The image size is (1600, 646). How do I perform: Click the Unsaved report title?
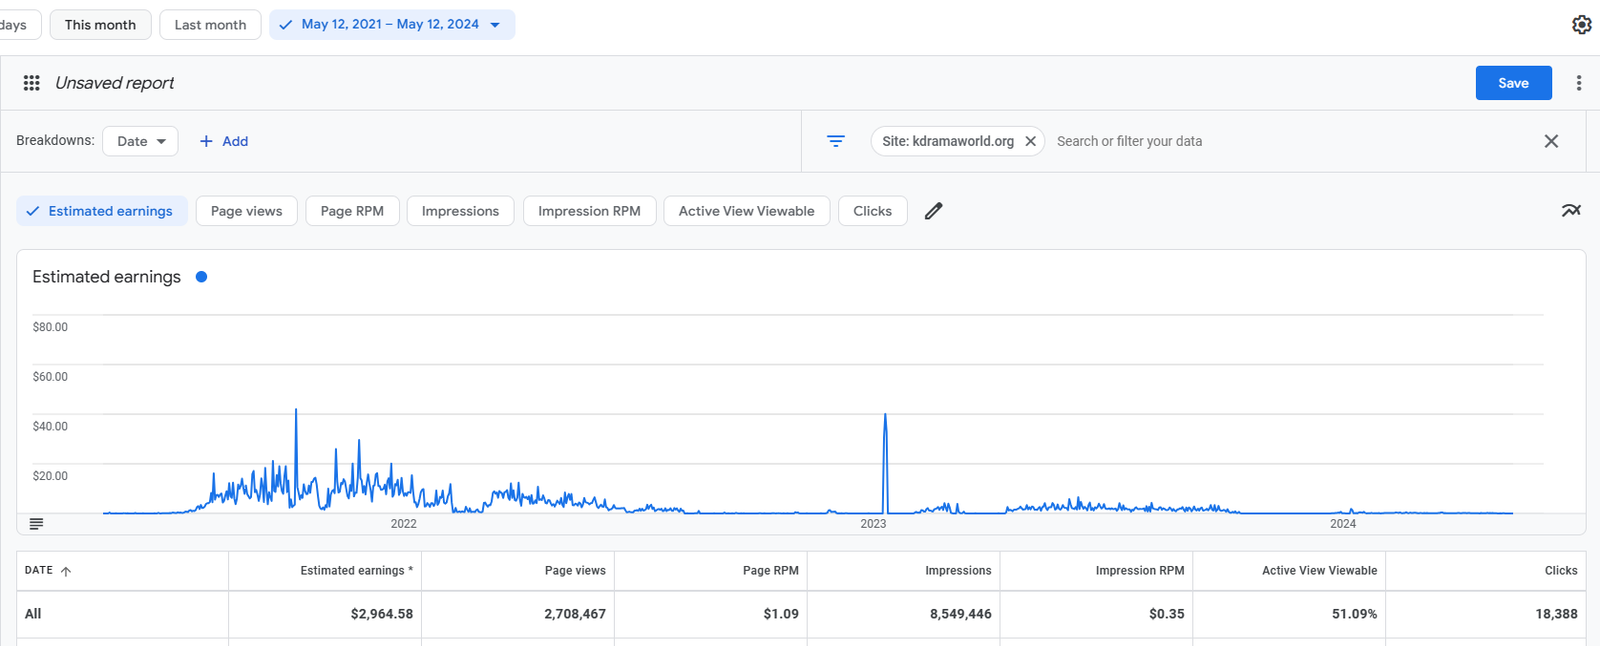(x=114, y=83)
